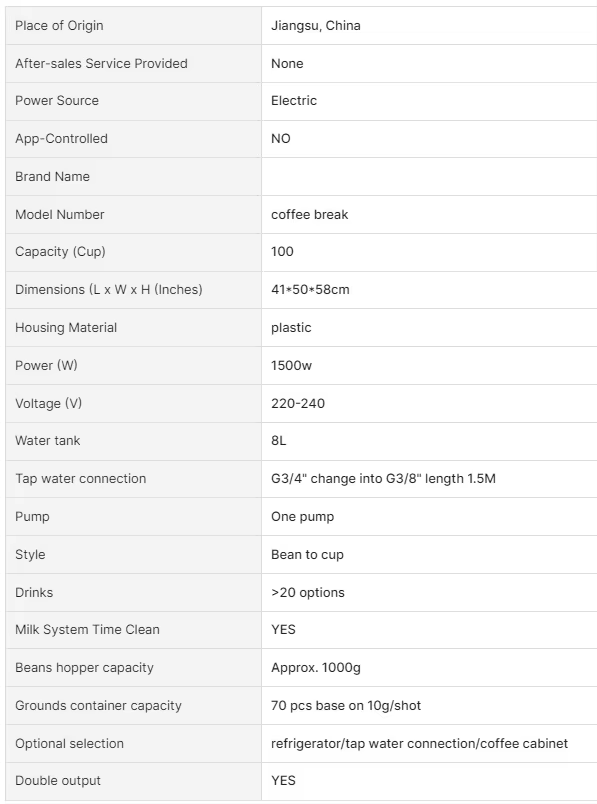Select the One pump value
Image resolution: width=597 pixels, height=804 pixels.
[x=302, y=517]
